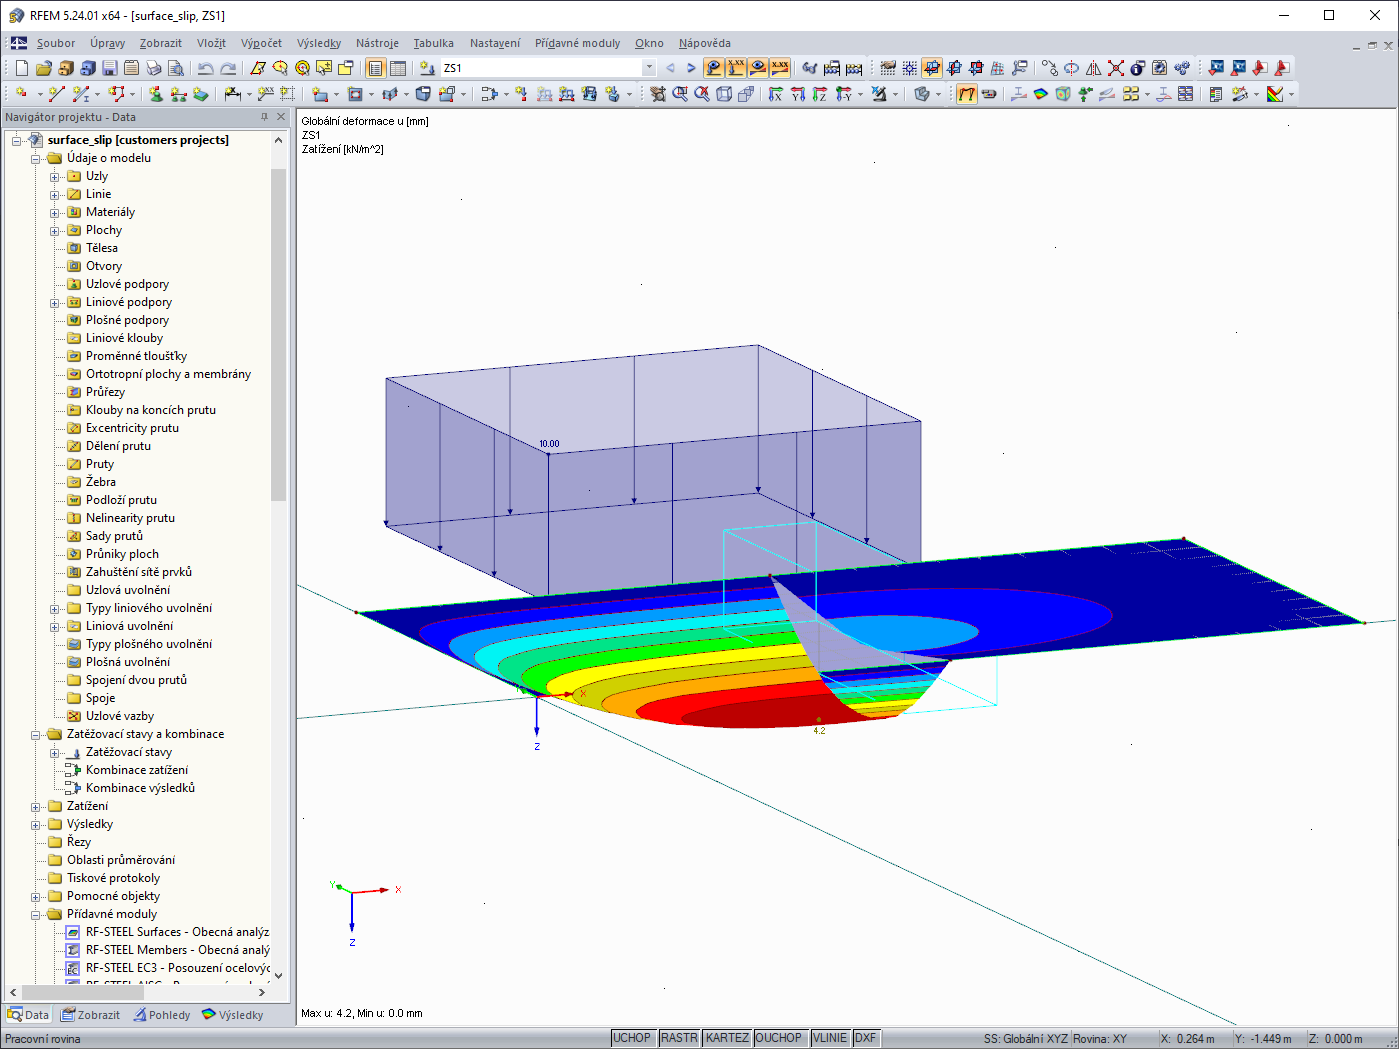Switch to the Pohledy navigator tab
The height and width of the screenshot is (1049, 1399).
tap(160, 1015)
